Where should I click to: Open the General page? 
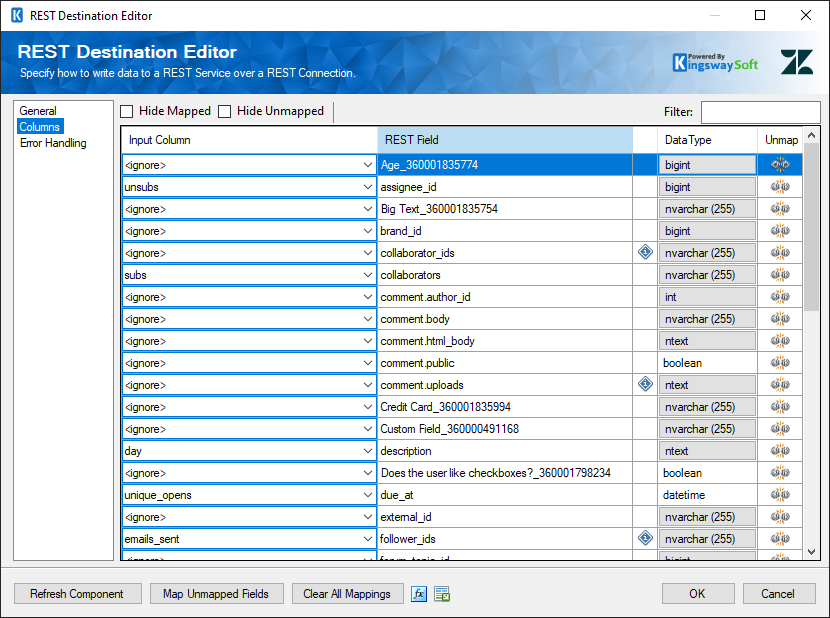tap(38, 111)
